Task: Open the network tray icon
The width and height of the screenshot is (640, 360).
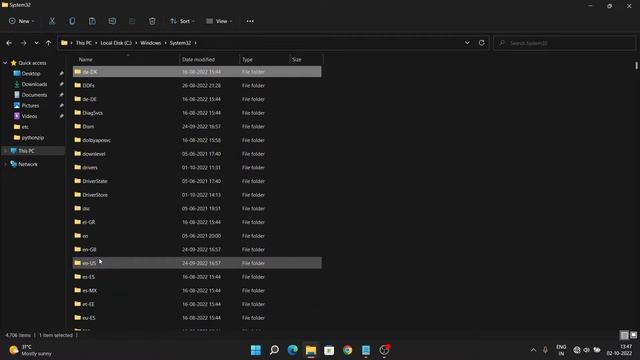Action: click(x=577, y=350)
